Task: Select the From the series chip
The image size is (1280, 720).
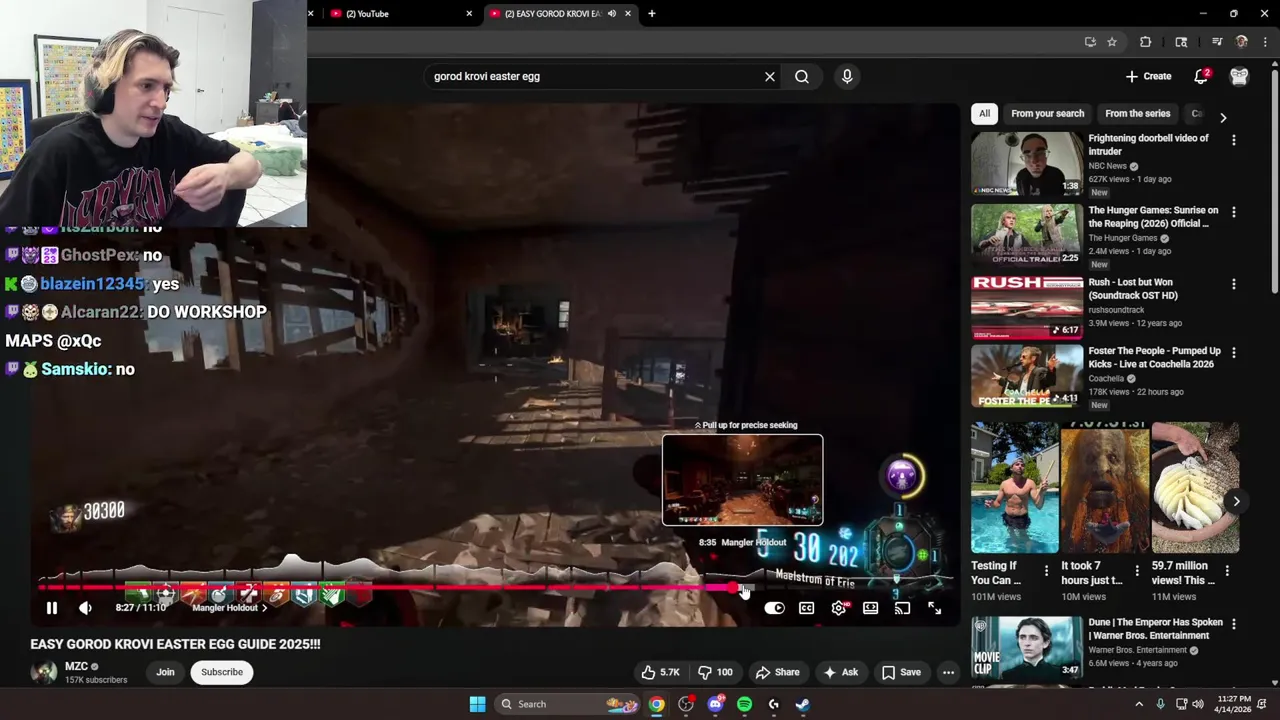Action: point(1137,114)
